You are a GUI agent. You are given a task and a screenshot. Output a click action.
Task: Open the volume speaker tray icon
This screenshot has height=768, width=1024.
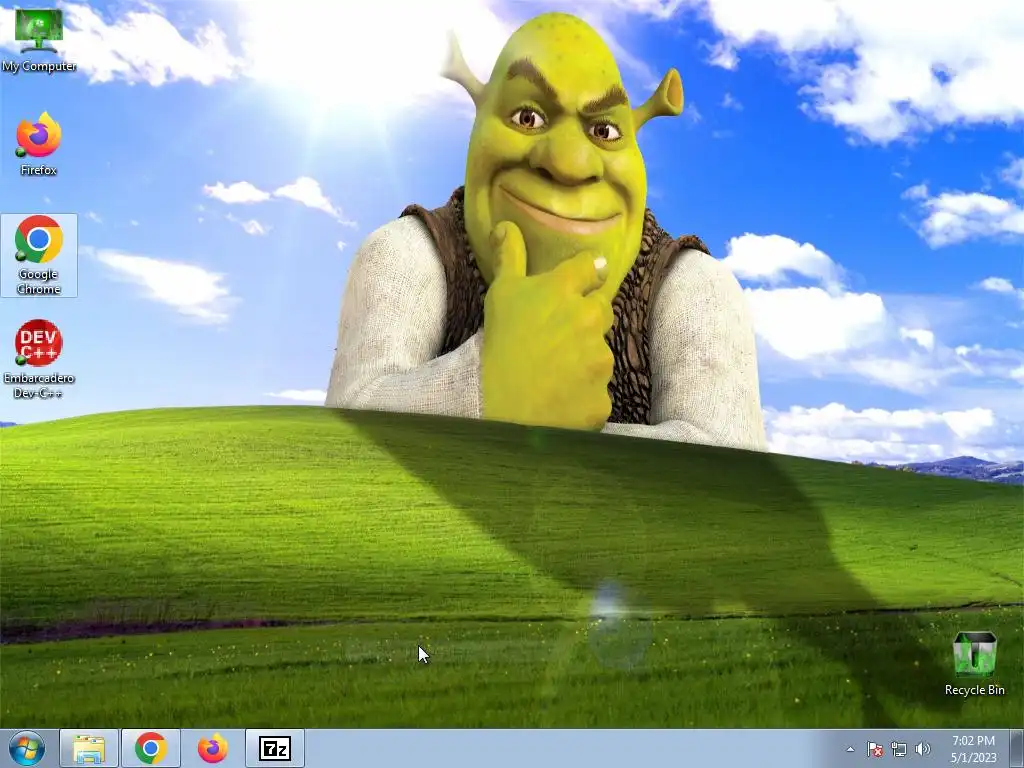click(x=922, y=749)
